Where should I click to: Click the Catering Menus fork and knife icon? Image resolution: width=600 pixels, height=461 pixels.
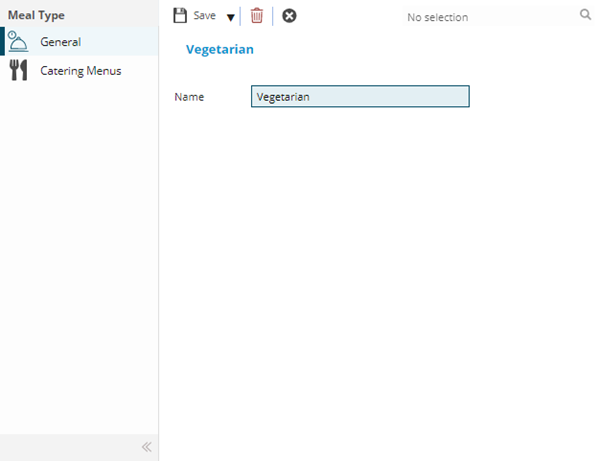pyautogui.click(x=18, y=70)
